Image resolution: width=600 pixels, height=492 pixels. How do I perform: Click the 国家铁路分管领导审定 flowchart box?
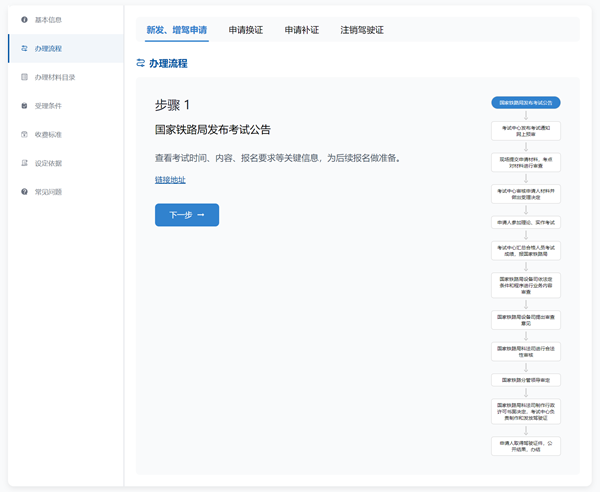coord(526,380)
